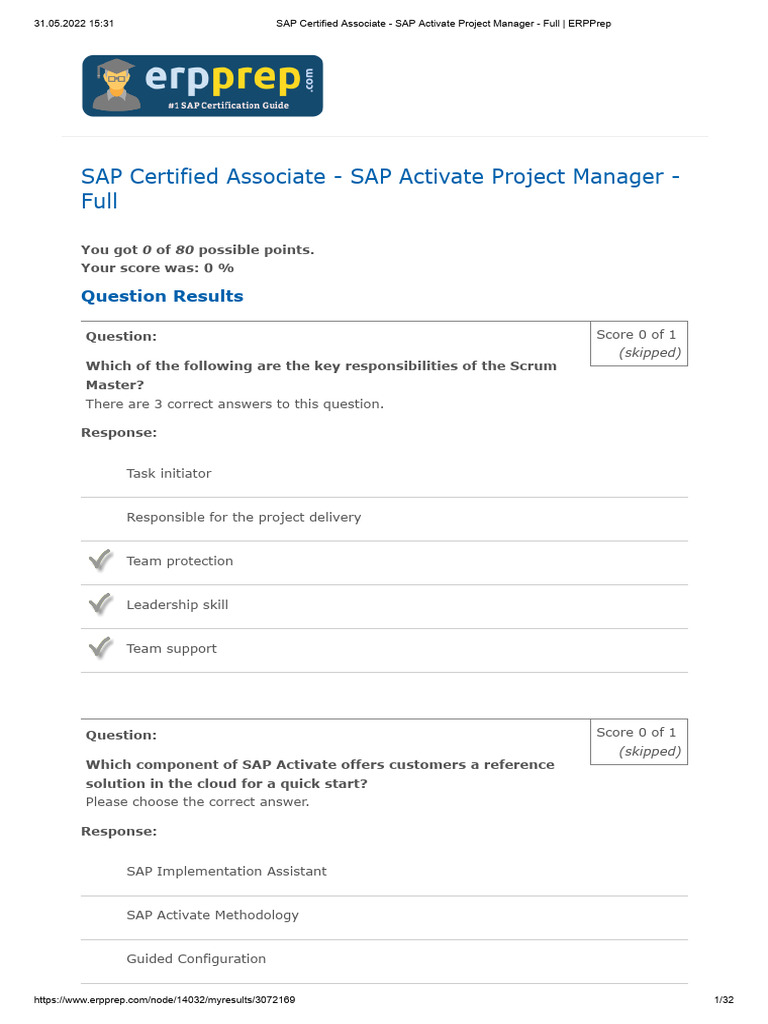Viewport: 768px width, 1024px height.
Task: Choose the SAP Activate Methodology response
Action: (212, 916)
